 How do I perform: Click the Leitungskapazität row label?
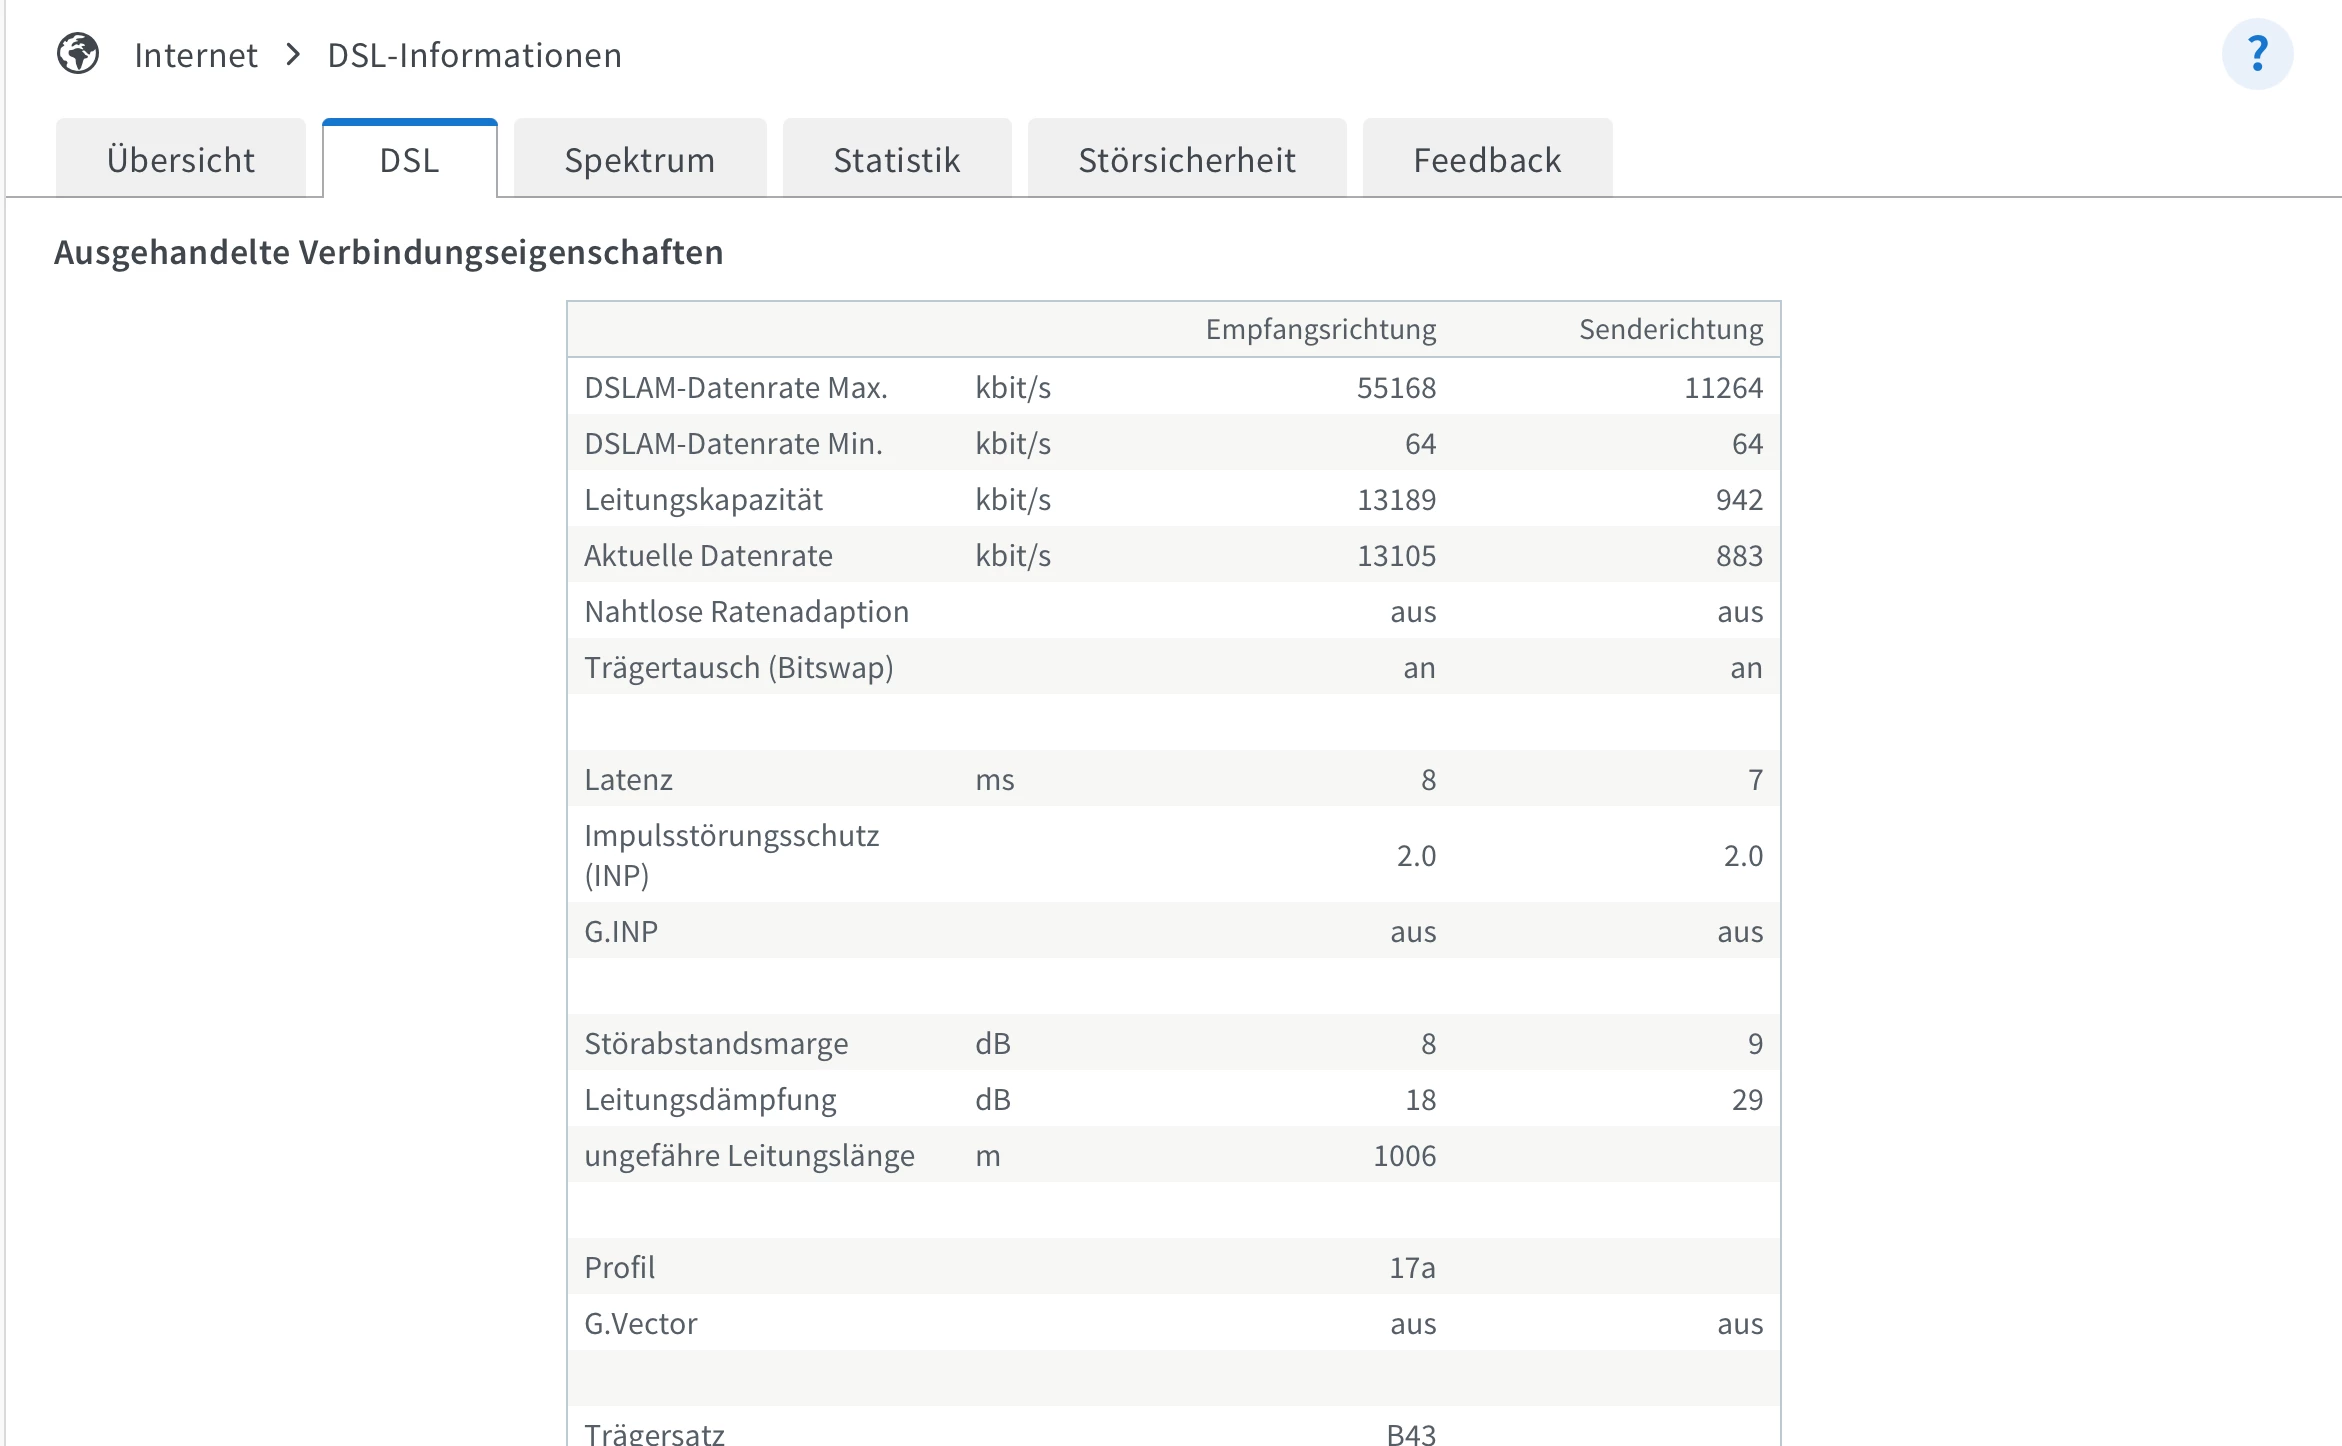703,500
